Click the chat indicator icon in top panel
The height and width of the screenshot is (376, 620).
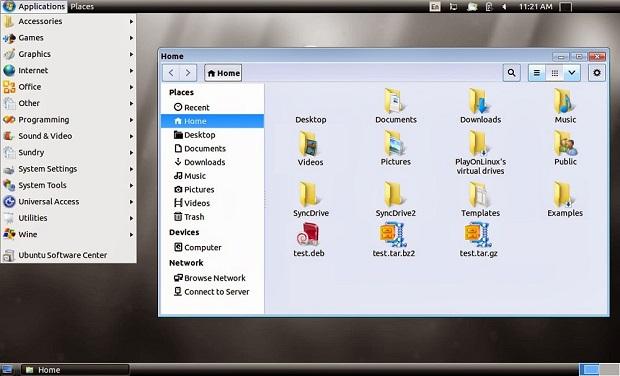tap(471, 7)
